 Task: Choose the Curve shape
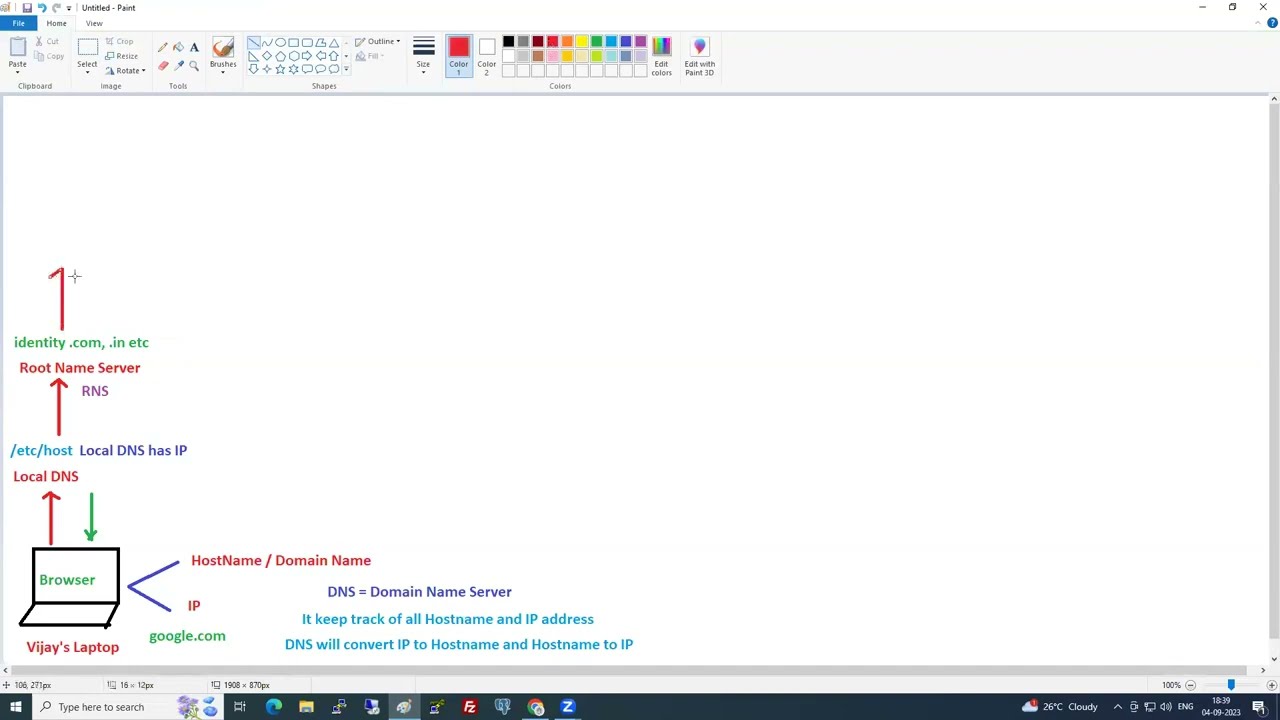(267, 43)
